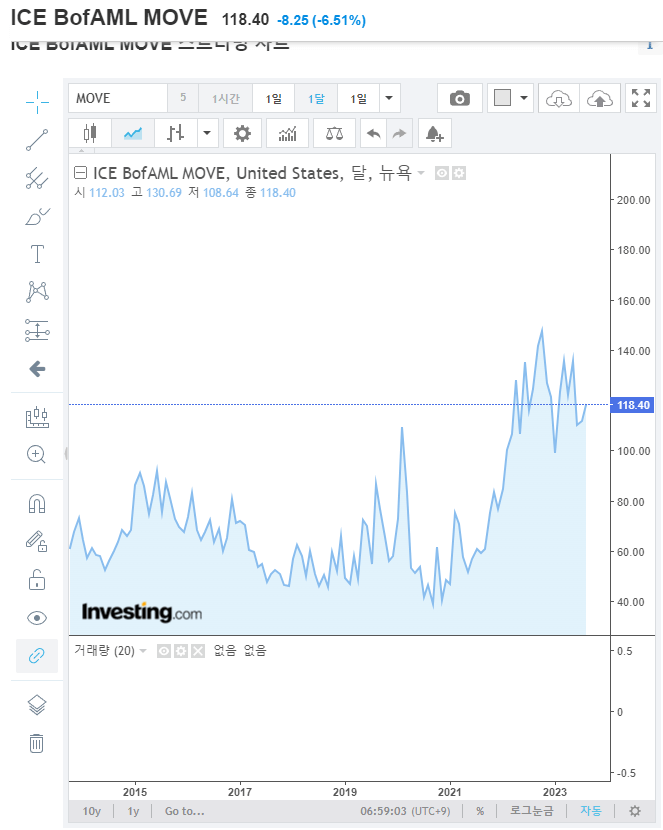Image resolution: width=663 pixels, height=830 pixels.
Task: Click the 118.40 price label
Action: [x=632, y=405]
